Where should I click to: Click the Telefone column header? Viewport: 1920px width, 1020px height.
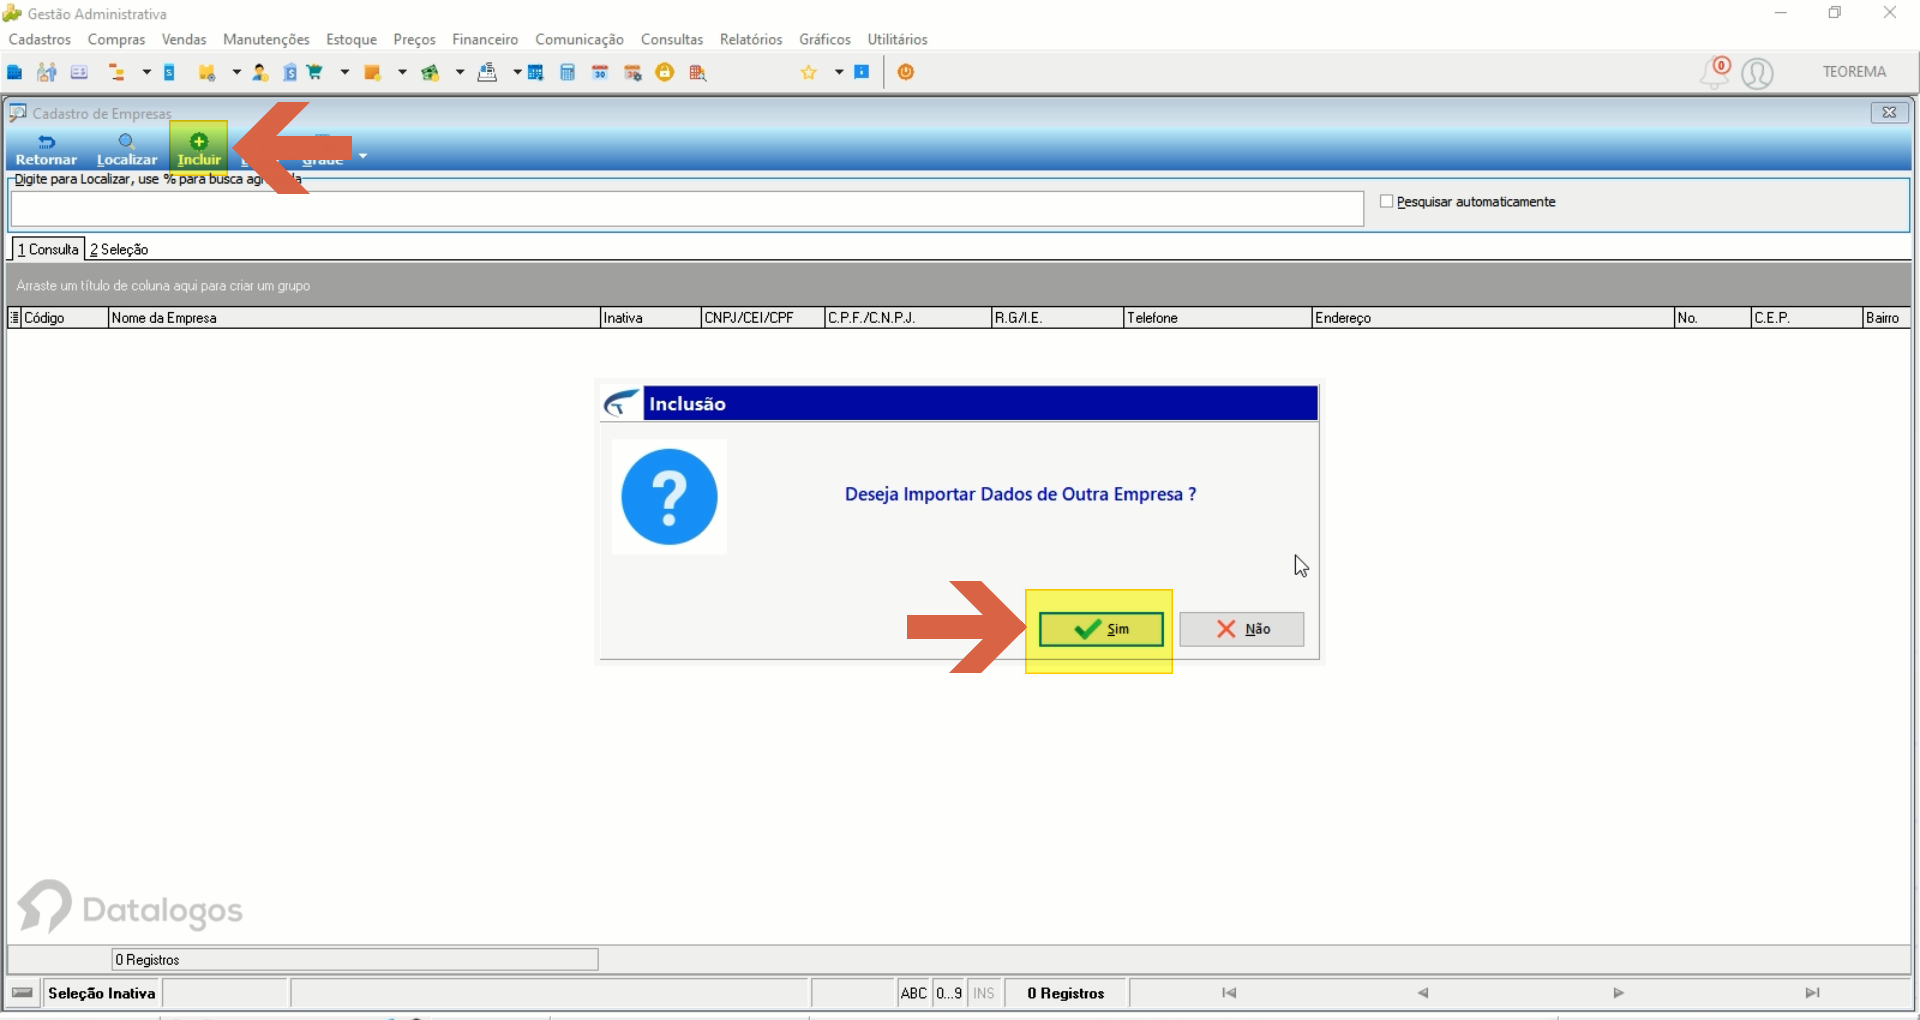coord(1217,318)
